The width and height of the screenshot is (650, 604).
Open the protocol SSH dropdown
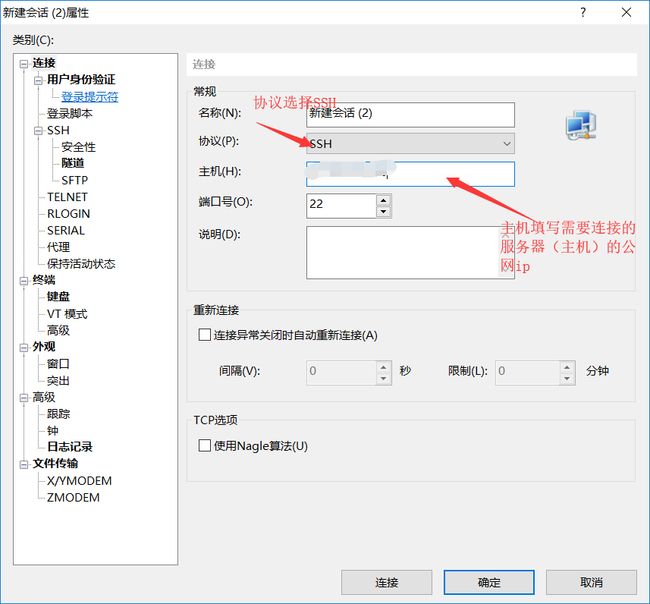coord(410,143)
